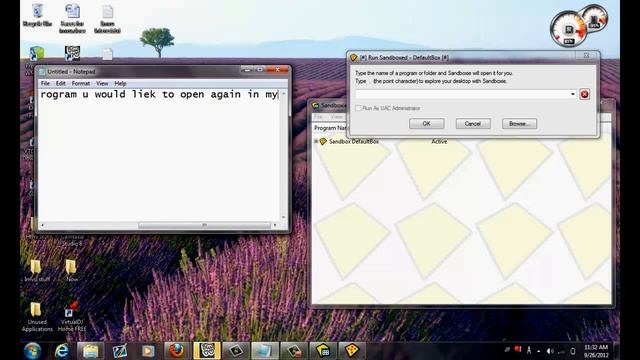This screenshot has width=640, height=360.
Task: Click the Notepad title bar icon
Action: pyautogui.click(x=42, y=72)
